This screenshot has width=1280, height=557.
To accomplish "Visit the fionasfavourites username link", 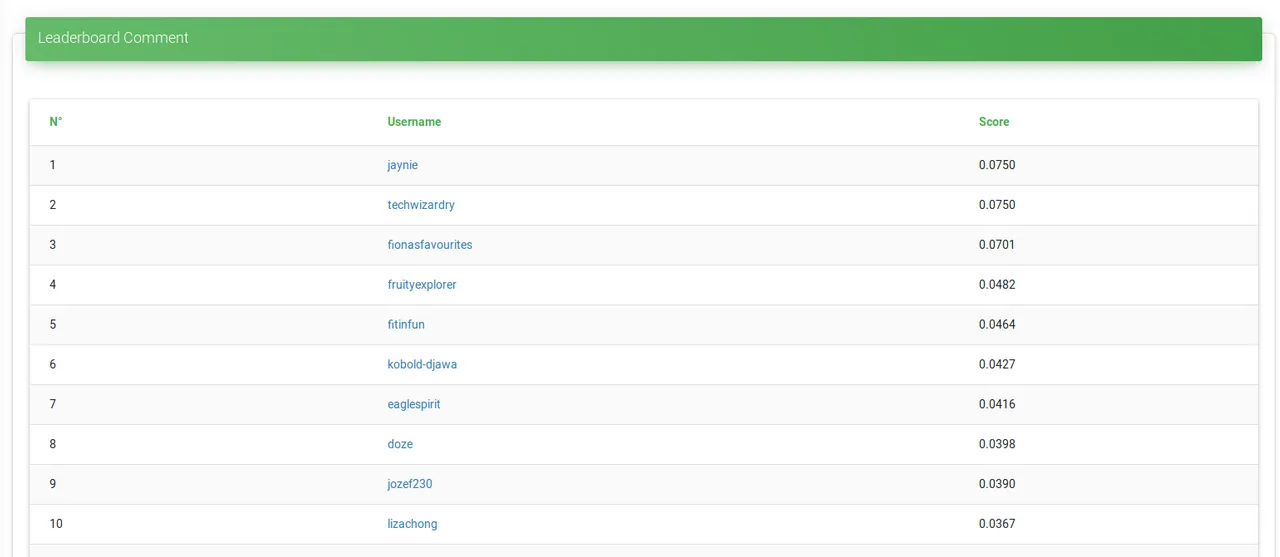I will pos(430,245).
